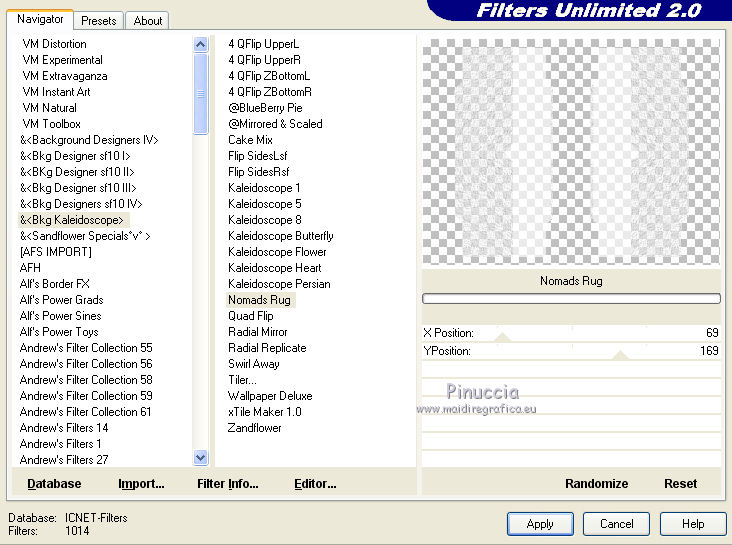Click the Nomads Rug preview image
Viewport: 732px width, 545px height.
point(571,151)
